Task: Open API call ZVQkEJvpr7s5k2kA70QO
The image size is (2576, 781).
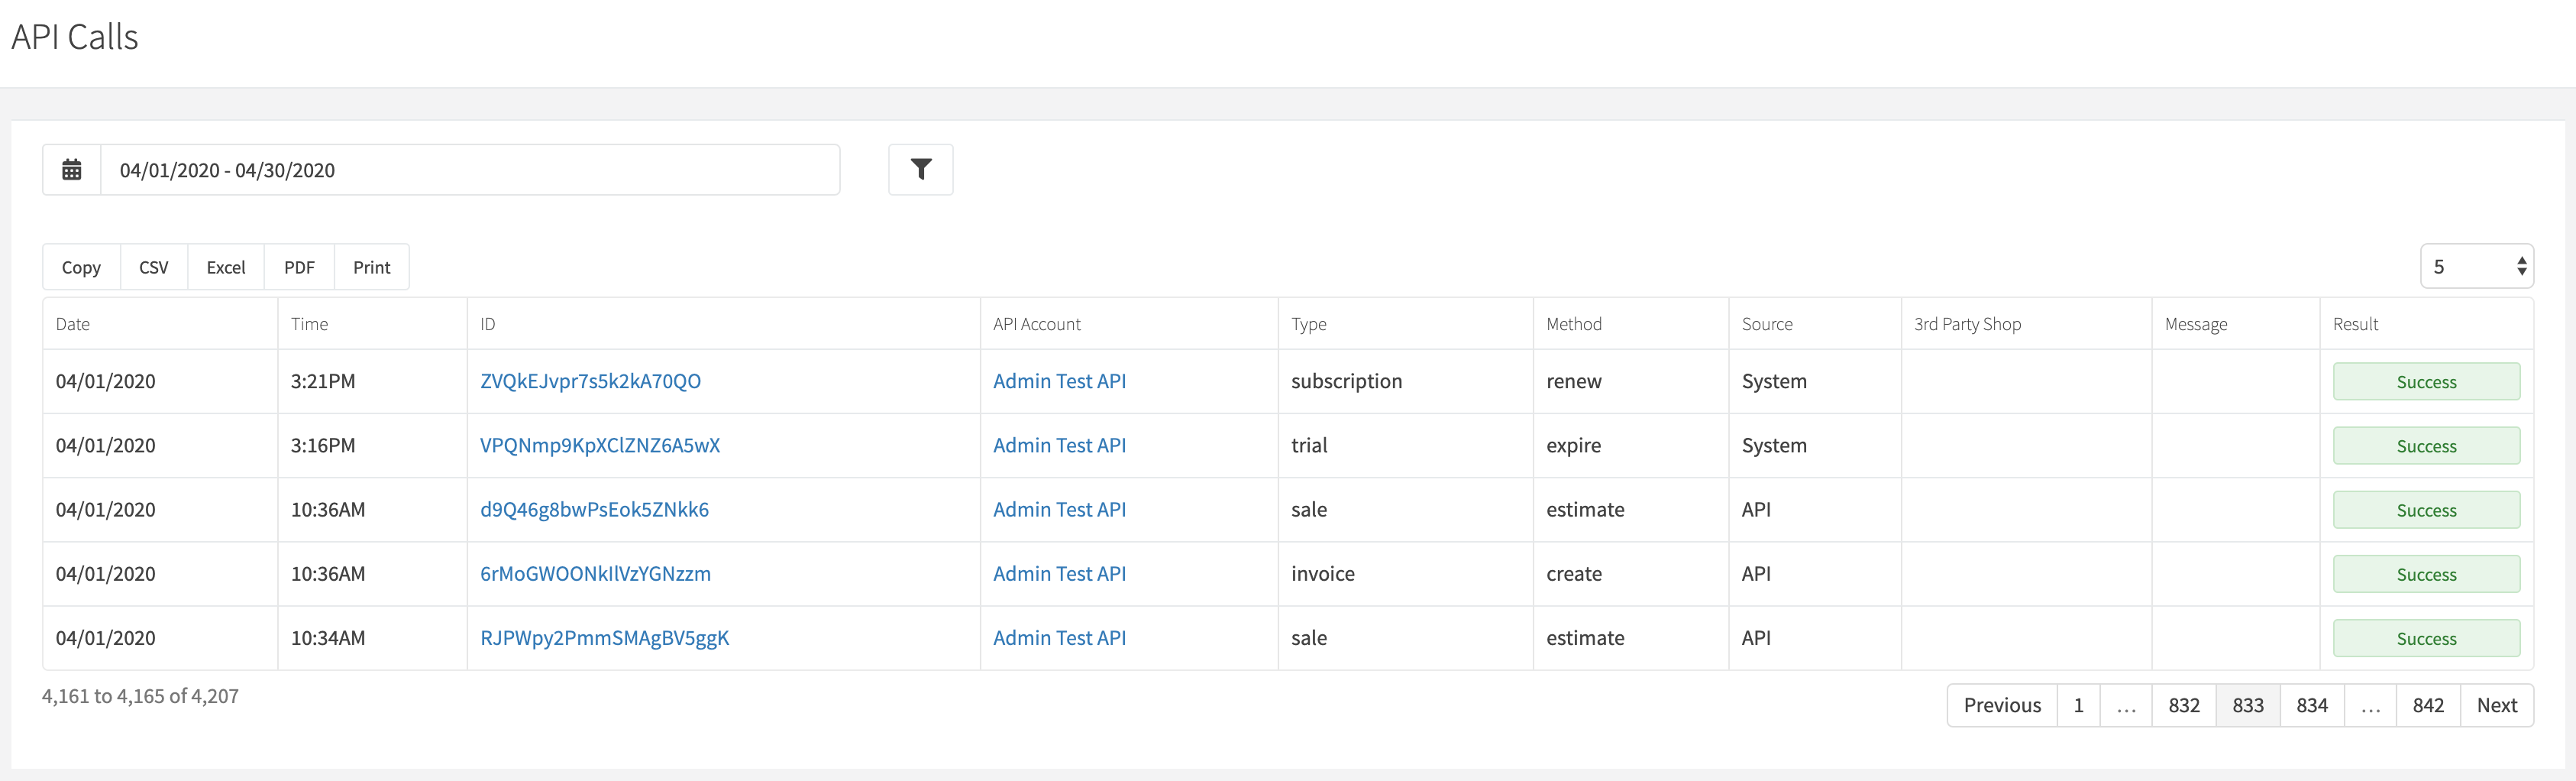Action: coord(590,381)
